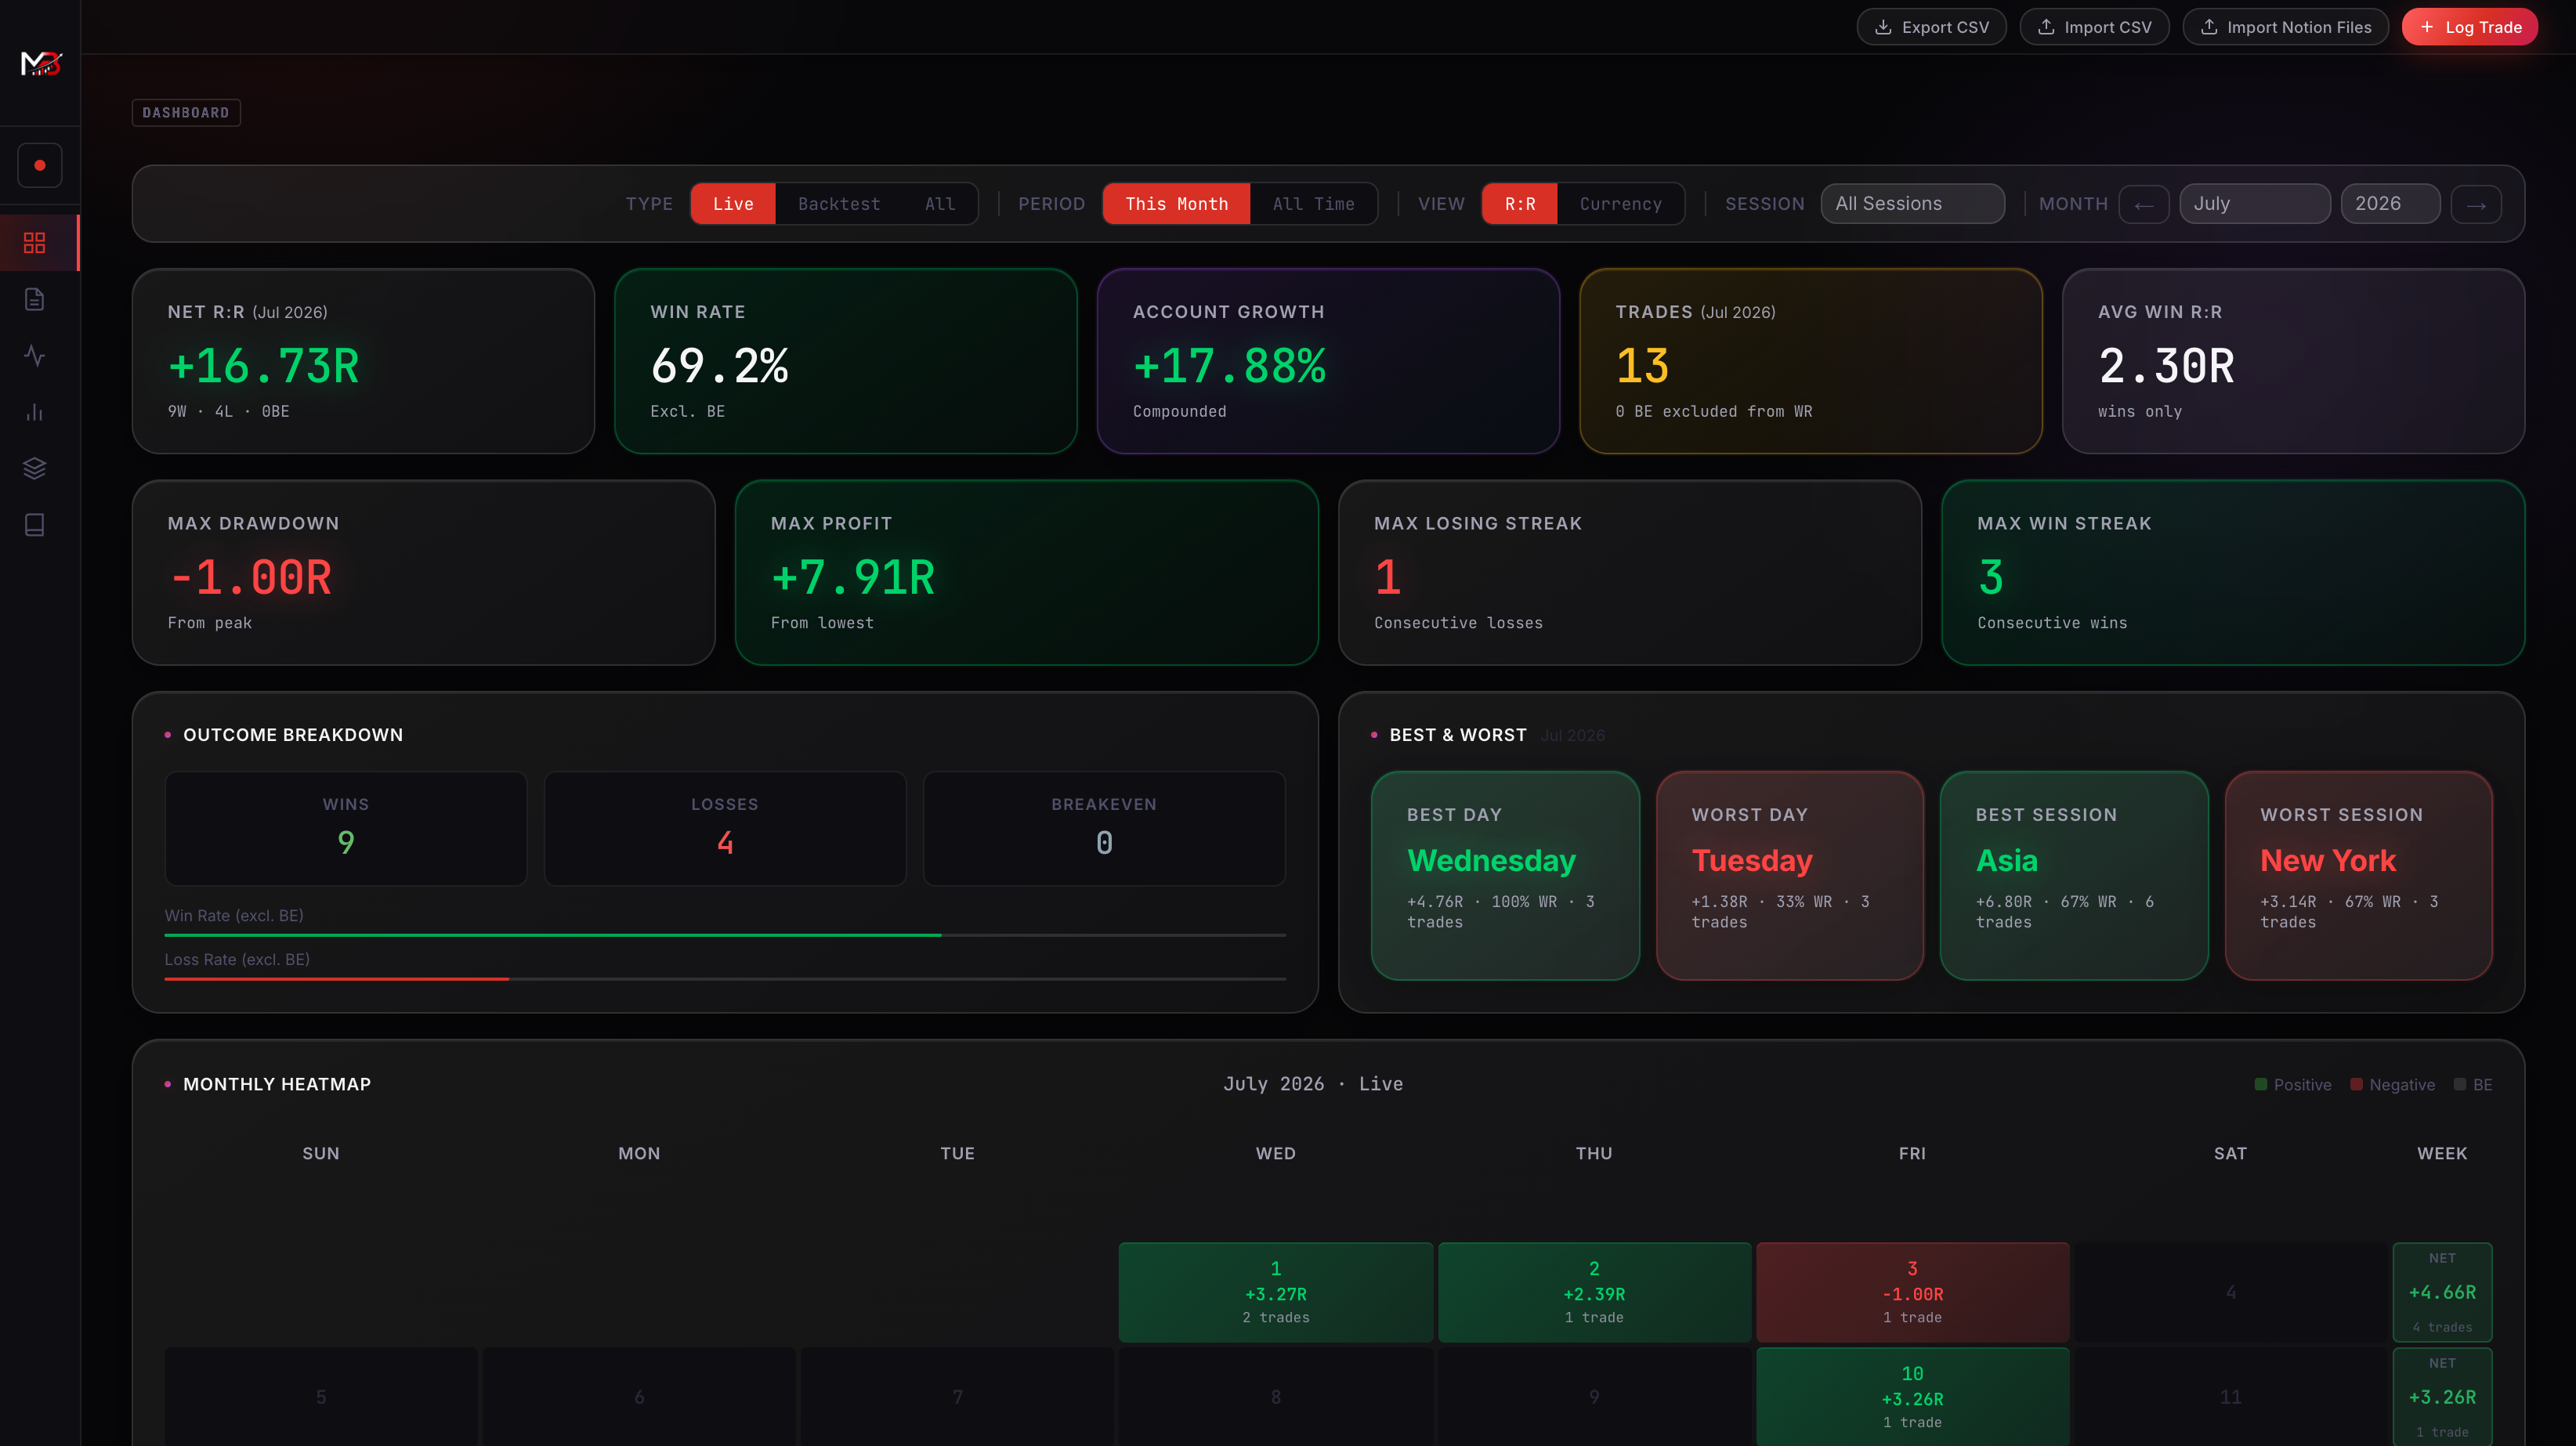
Task: Select ALL trade type
Action: tap(939, 204)
